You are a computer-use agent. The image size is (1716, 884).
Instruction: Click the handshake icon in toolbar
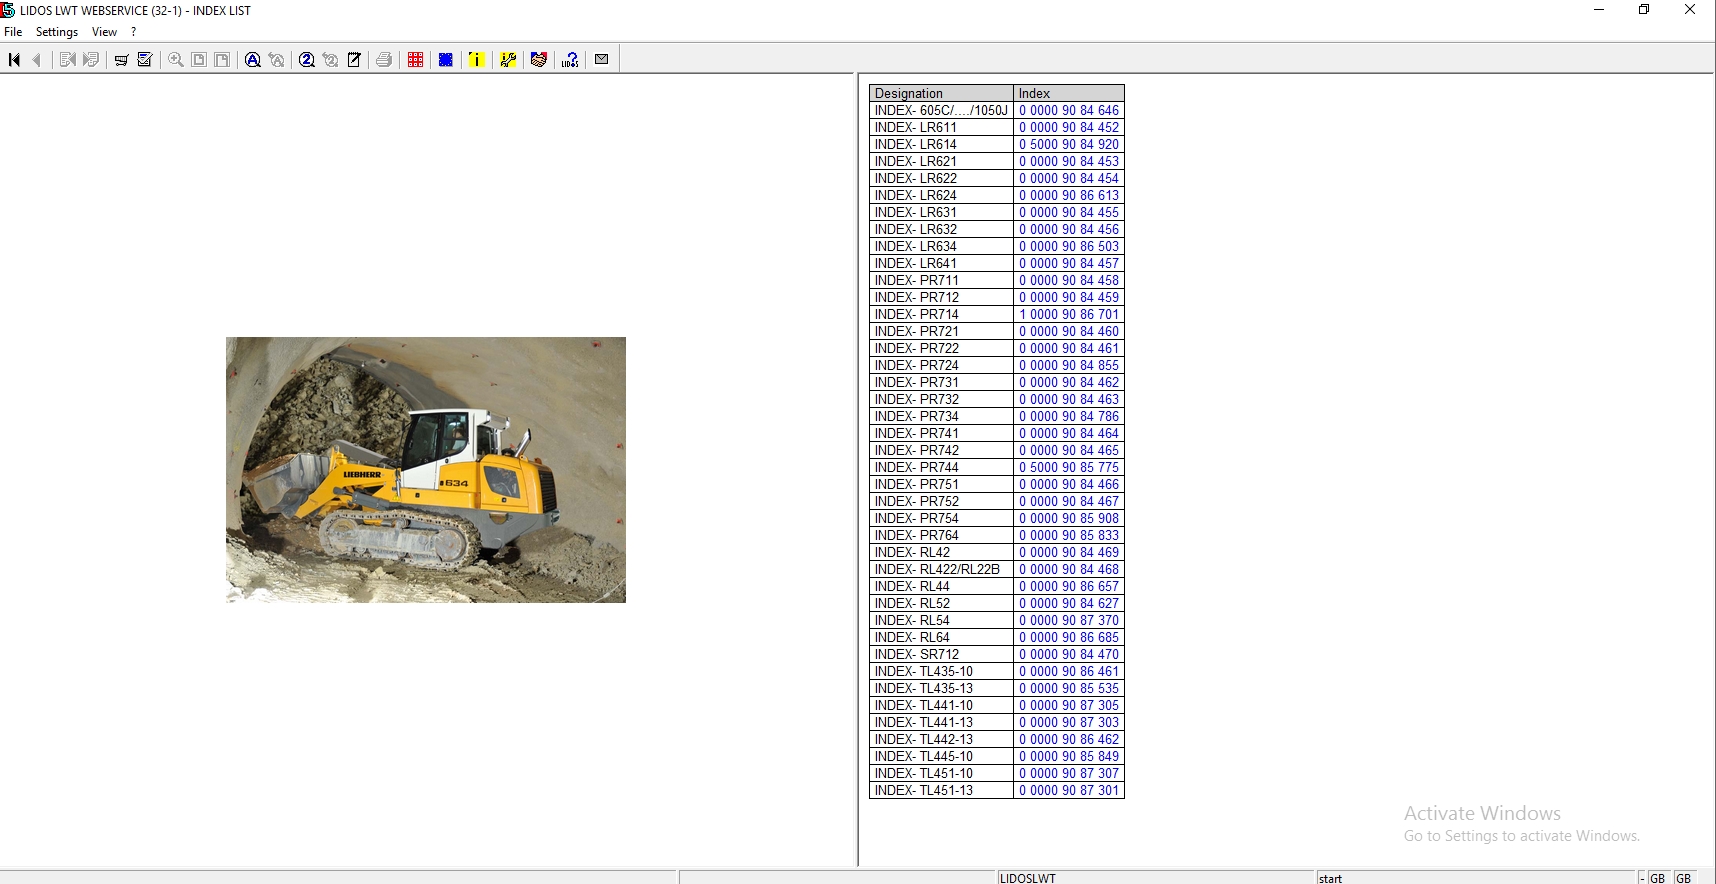pyautogui.click(x=539, y=60)
